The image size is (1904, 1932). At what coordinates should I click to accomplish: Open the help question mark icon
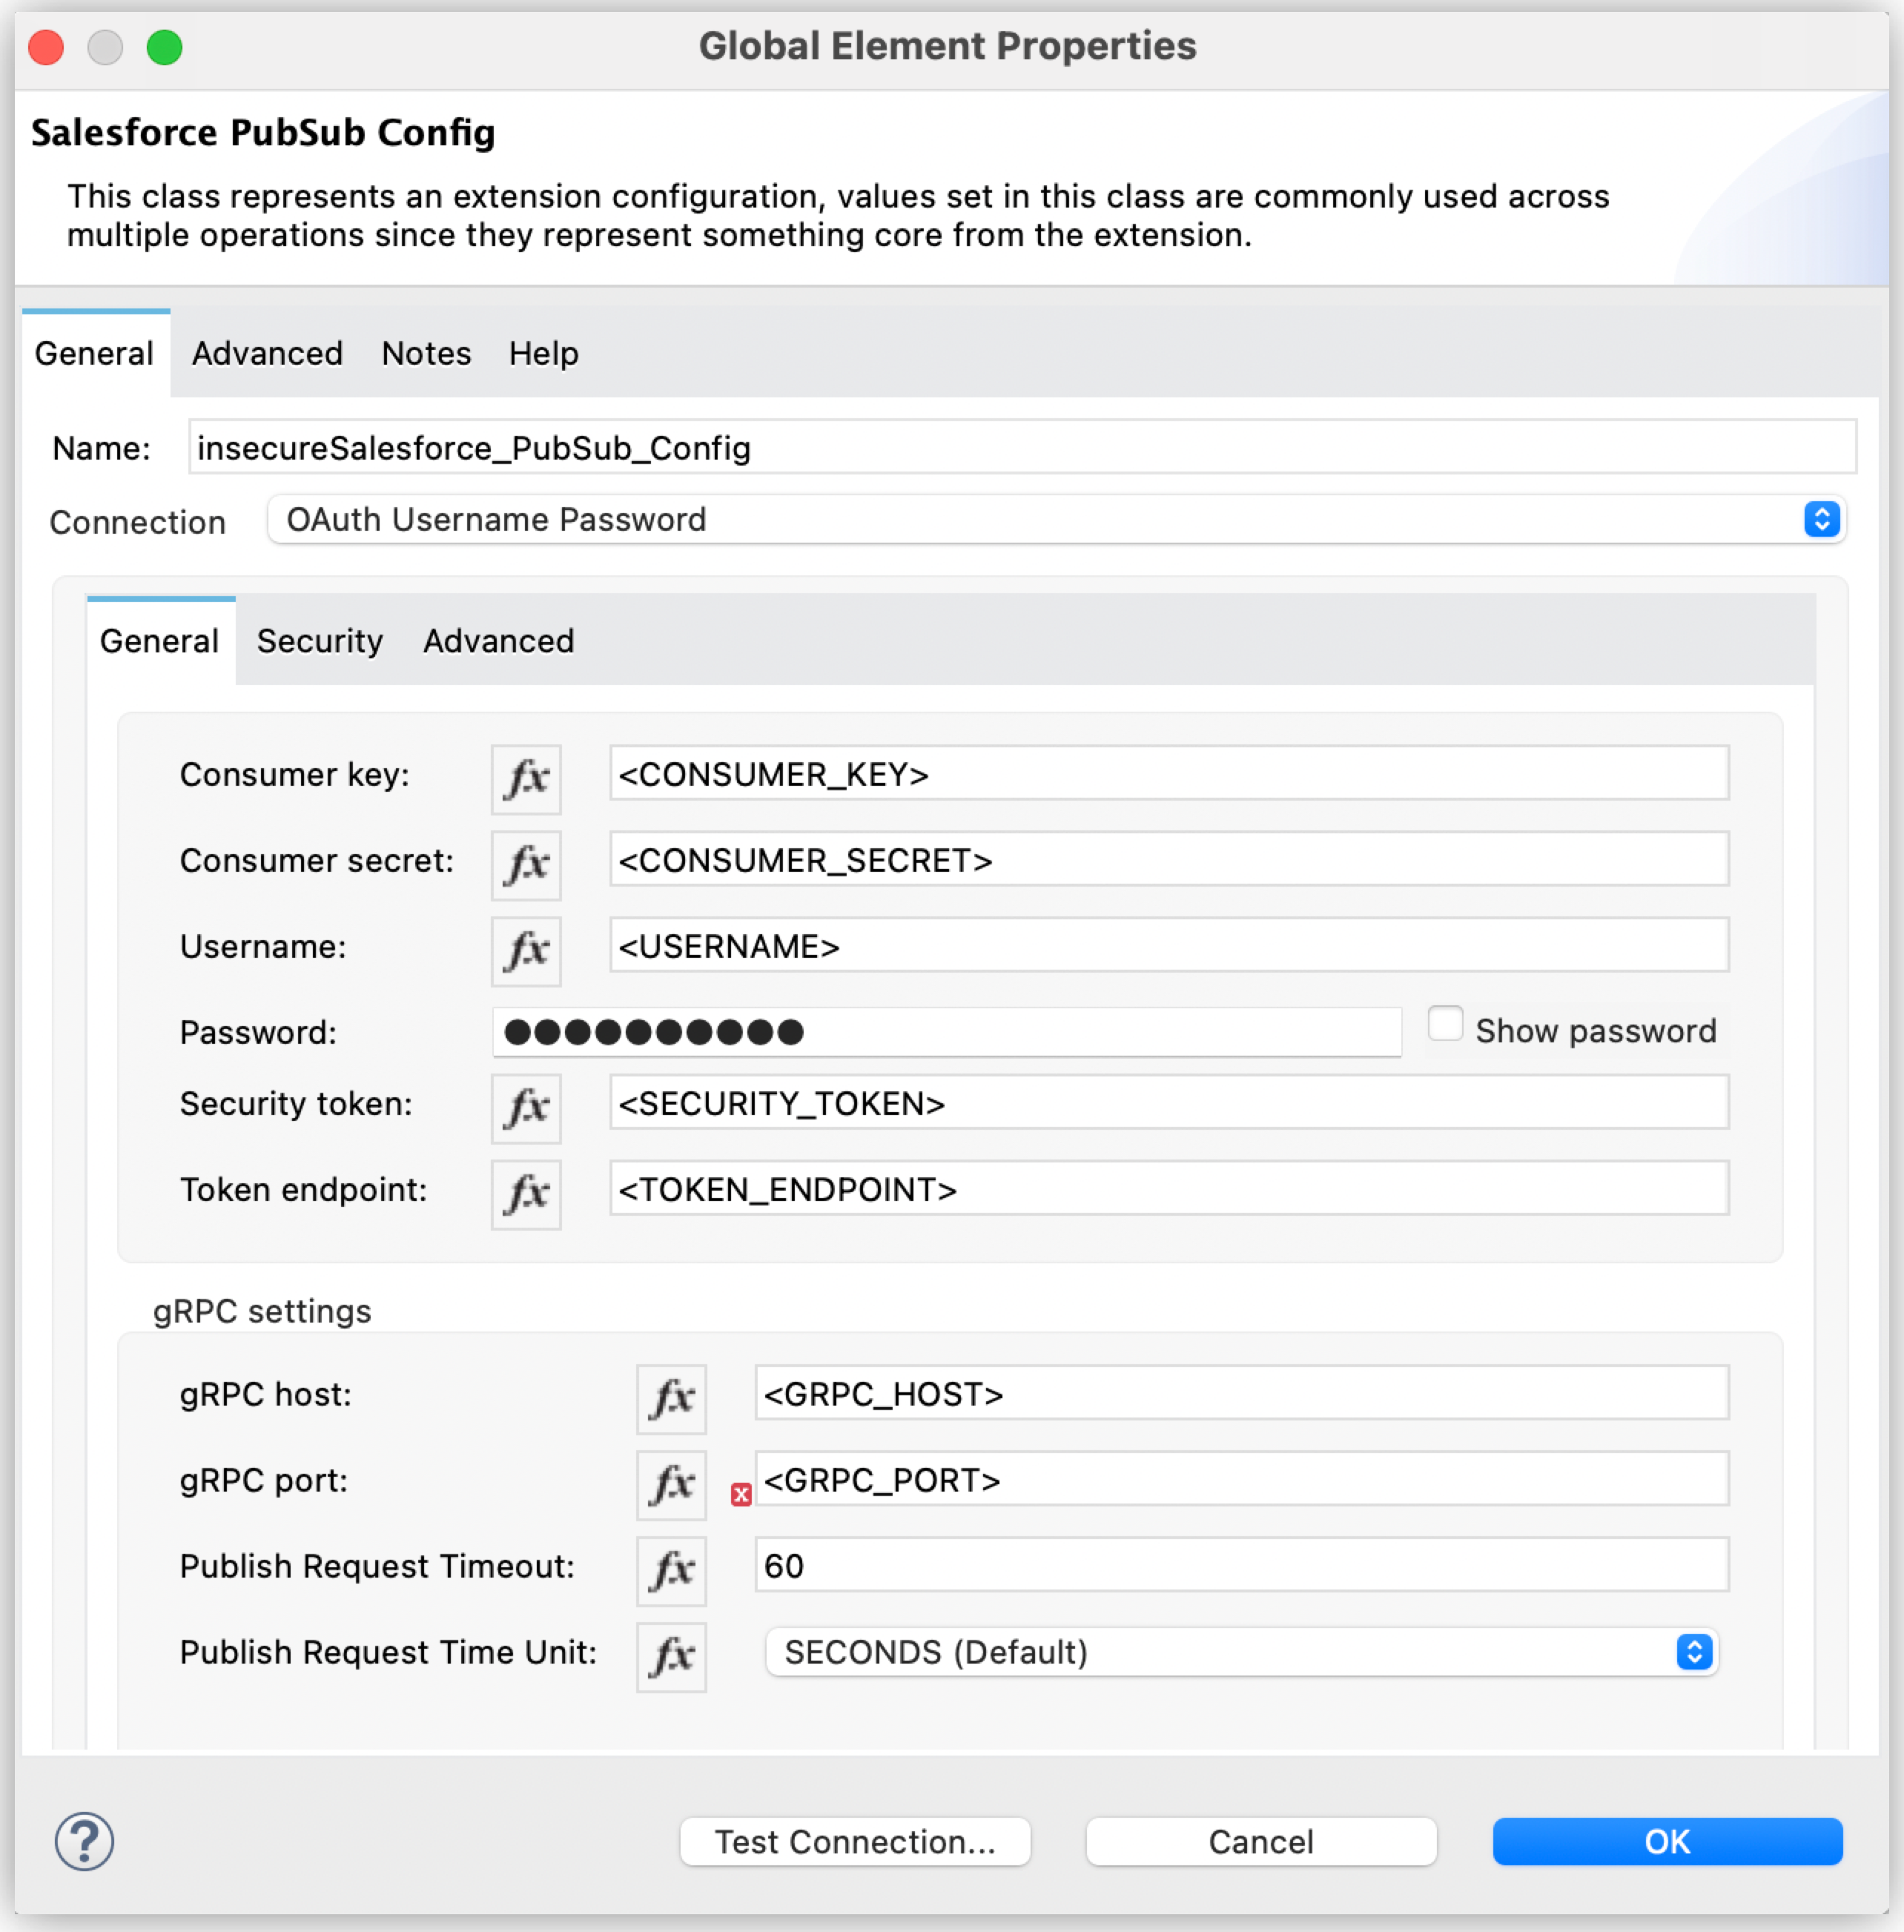click(85, 1841)
